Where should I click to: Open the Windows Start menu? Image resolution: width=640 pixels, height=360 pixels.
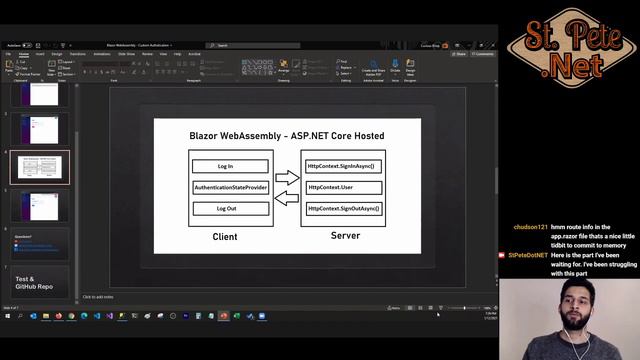[7, 316]
